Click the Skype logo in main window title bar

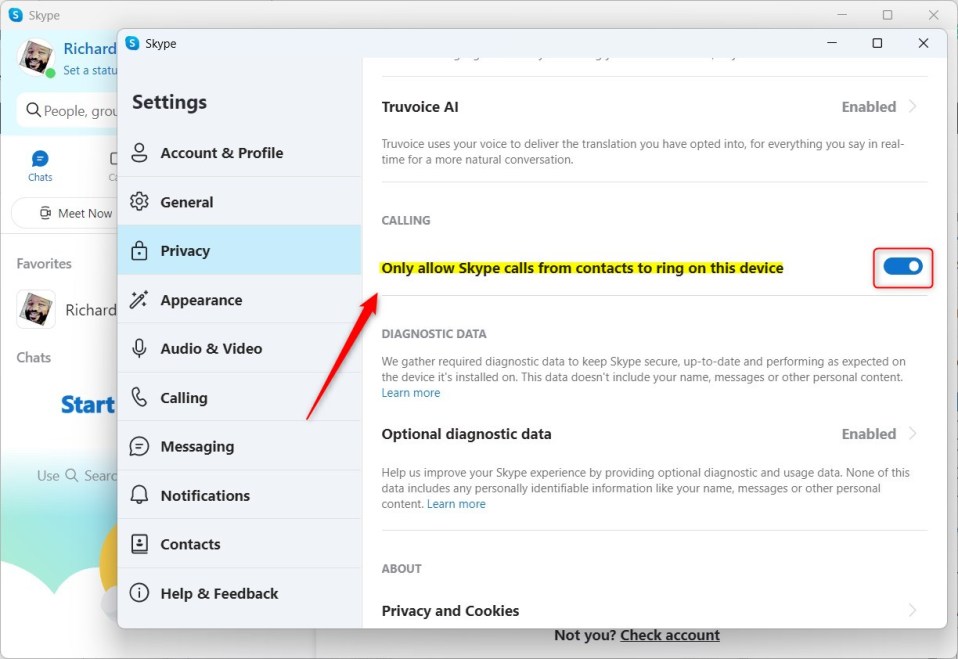pos(15,15)
